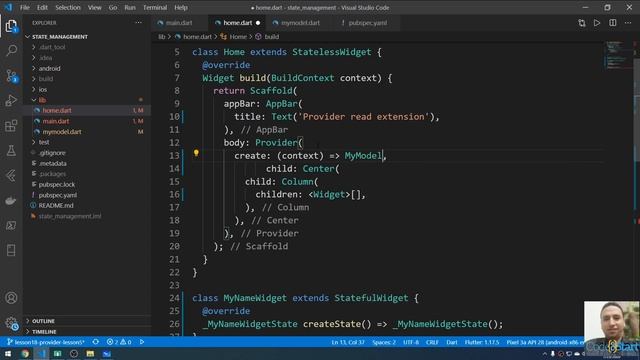This screenshot has width=640, height=360.
Task: Close unsaved home.dart tab dot
Action: (x=258, y=23)
